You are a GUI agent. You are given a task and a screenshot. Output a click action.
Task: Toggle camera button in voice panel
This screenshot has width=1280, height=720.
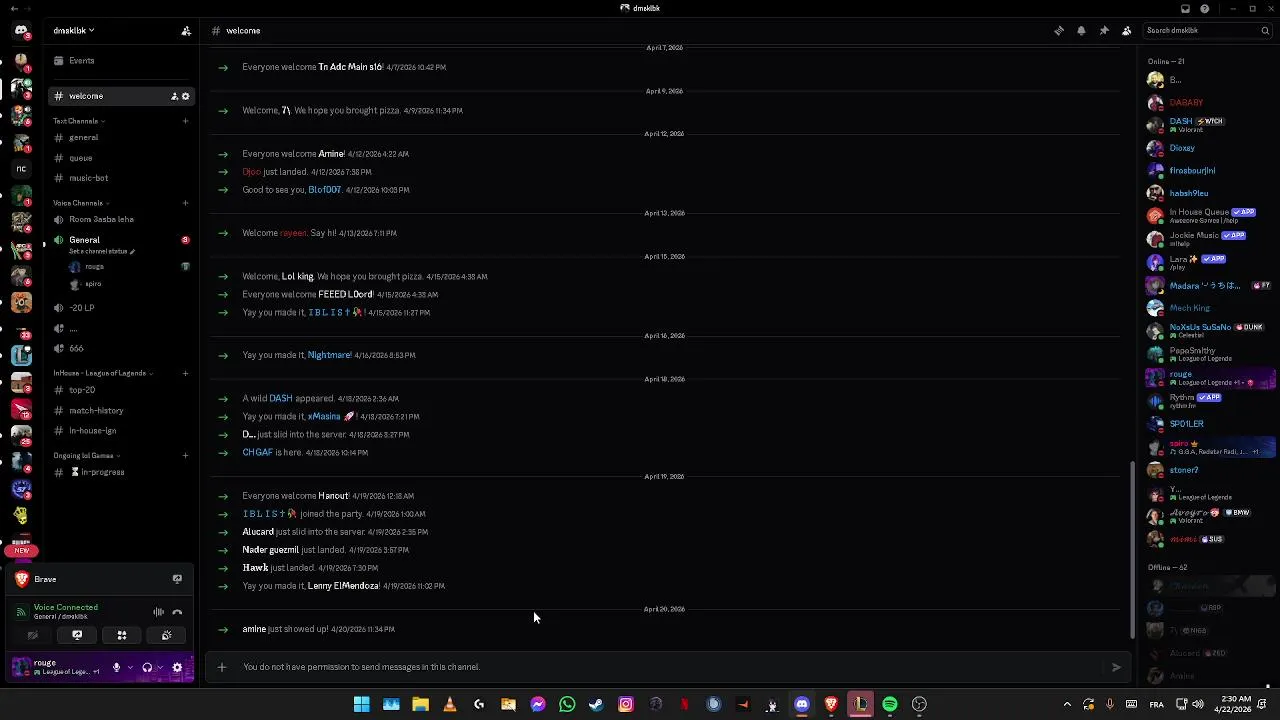click(32, 635)
